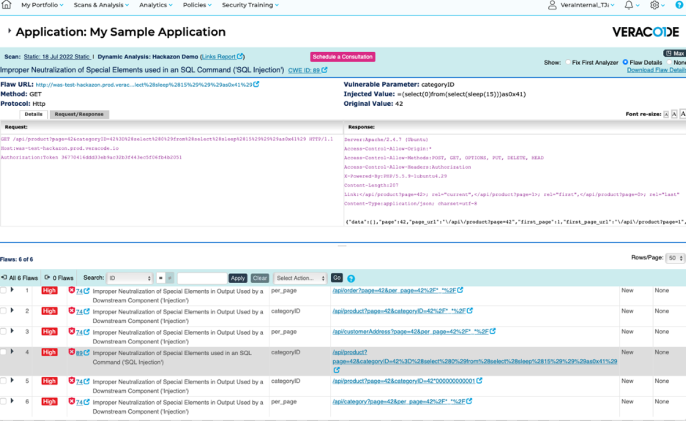Image resolution: width=686 pixels, height=421 pixels.
Task: Select smallest font re-size icon
Action: (666, 114)
